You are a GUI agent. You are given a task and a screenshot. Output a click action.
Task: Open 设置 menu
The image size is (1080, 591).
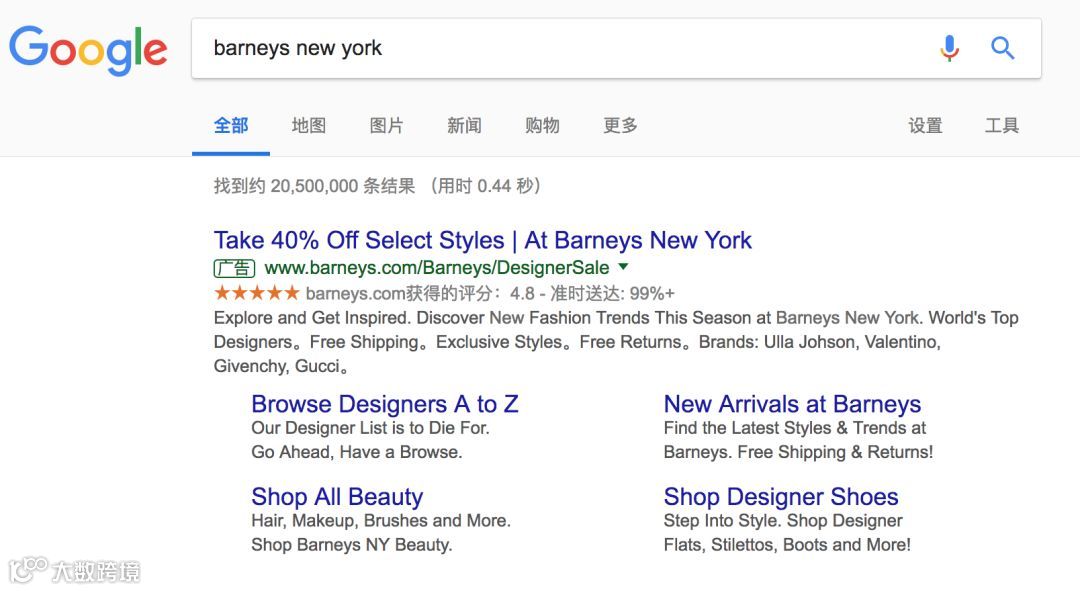pos(925,125)
